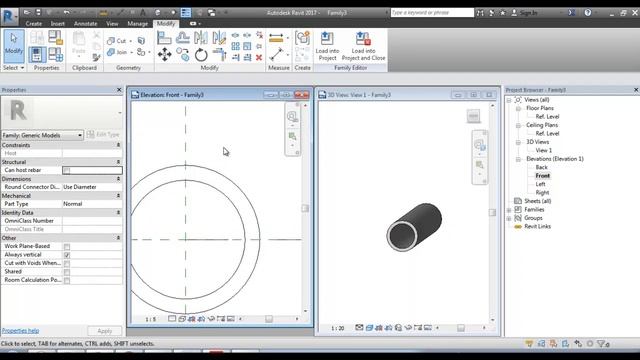Toggle Shared checkbox
The height and width of the screenshot is (360, 640).
(x=67, y=272)
